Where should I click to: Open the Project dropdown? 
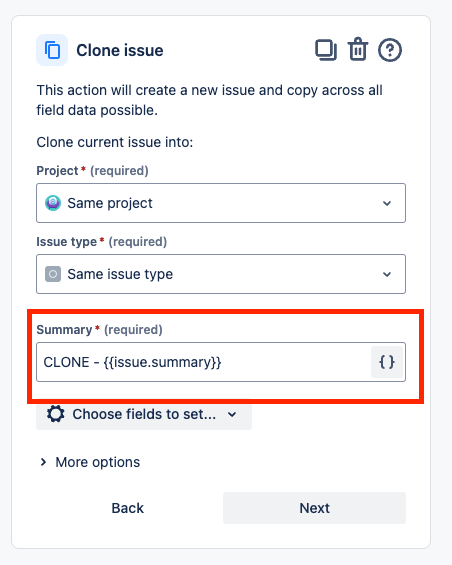(x=221, y=203)
